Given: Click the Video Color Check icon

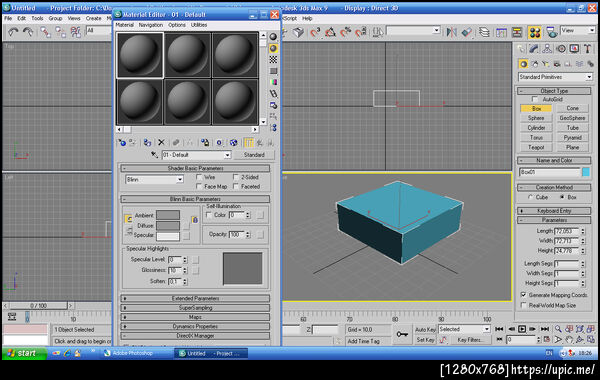Looking at the screenshot, I should pyautogui.click(x=273, y=82).
